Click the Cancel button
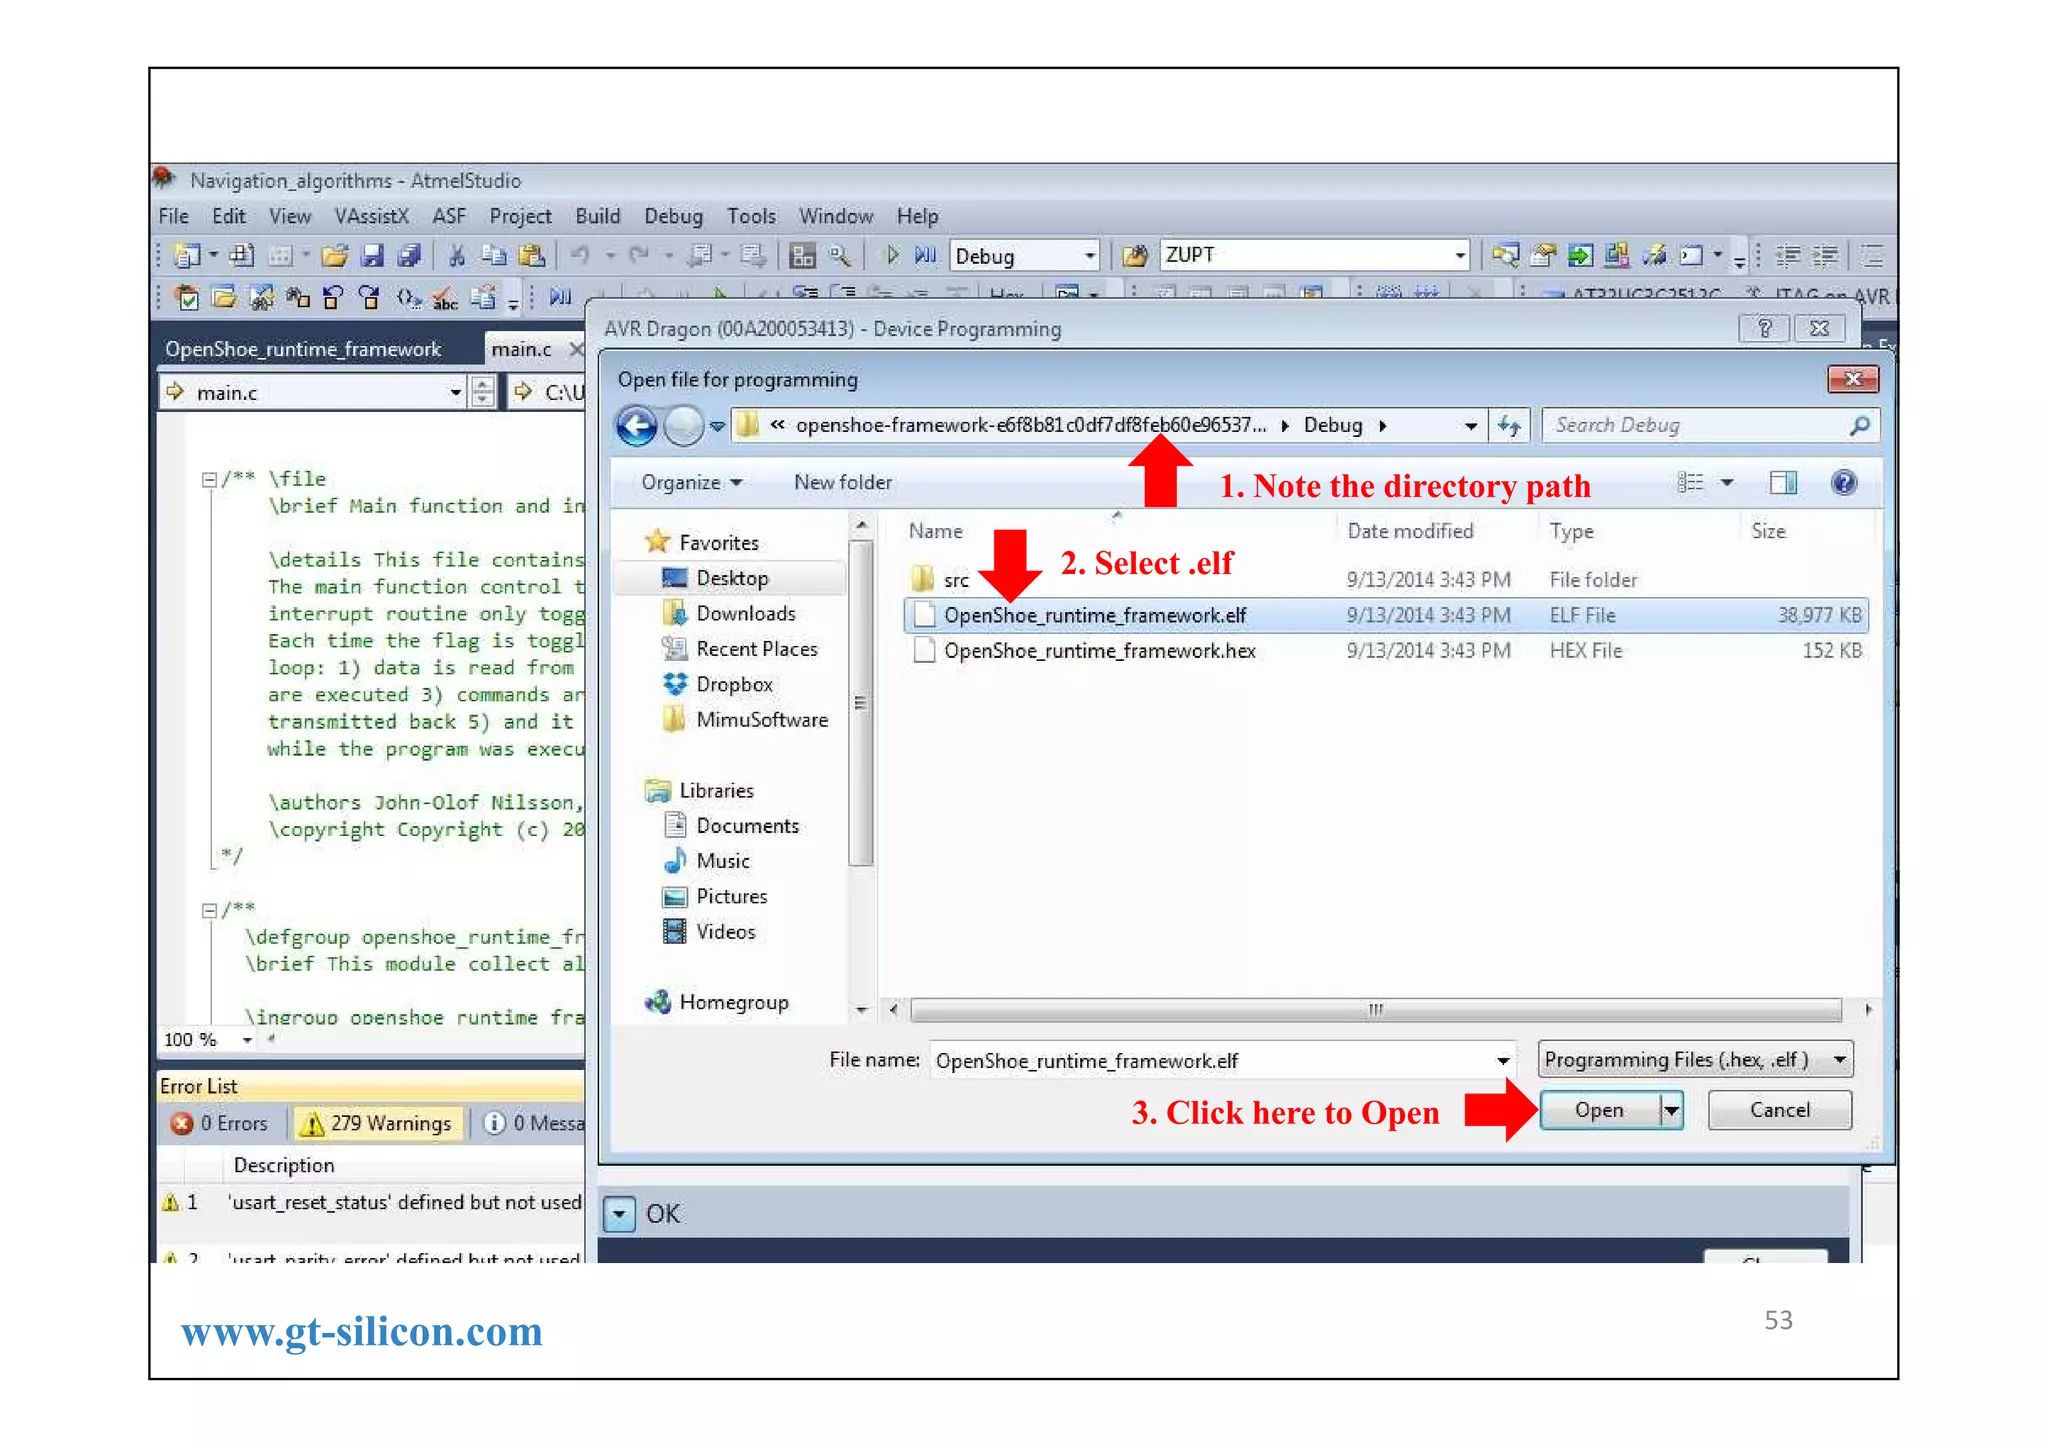 coord(1779,1110)
